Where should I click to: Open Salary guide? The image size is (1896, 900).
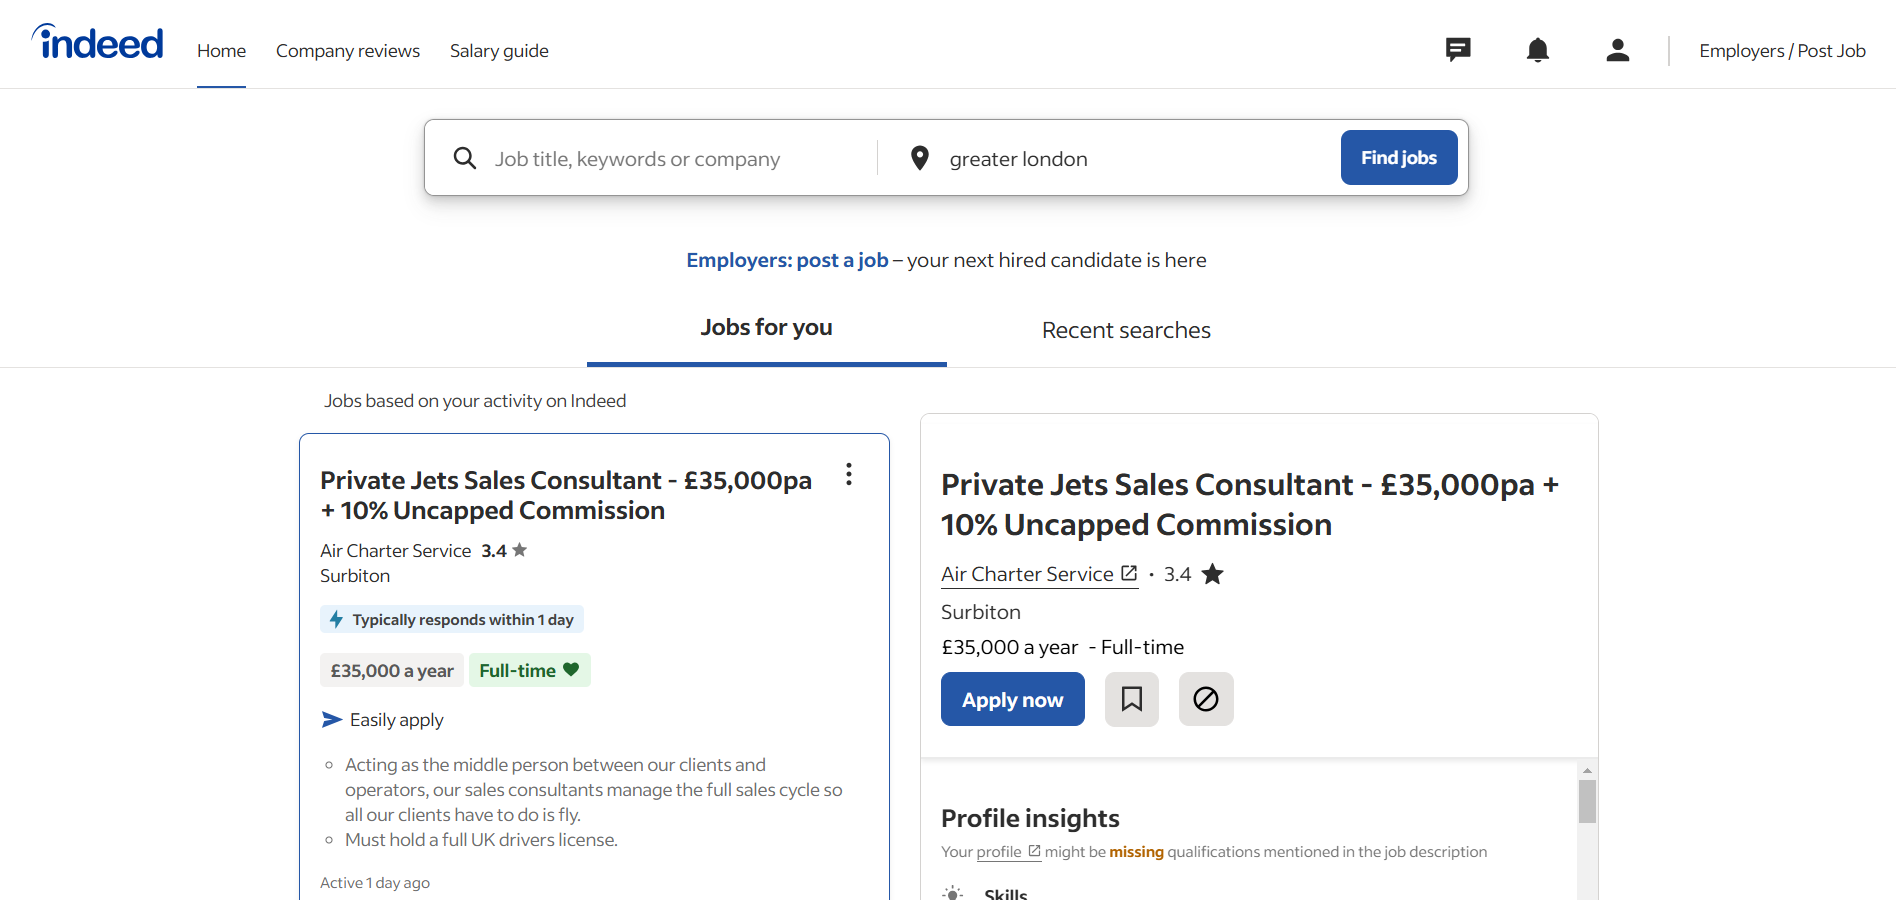click(x=499, y=51)
